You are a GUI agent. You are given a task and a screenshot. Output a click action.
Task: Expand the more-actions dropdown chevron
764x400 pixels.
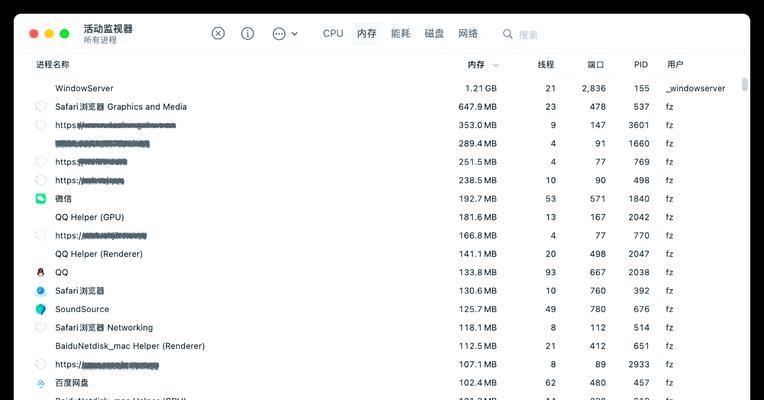click(x=294, y=34)
